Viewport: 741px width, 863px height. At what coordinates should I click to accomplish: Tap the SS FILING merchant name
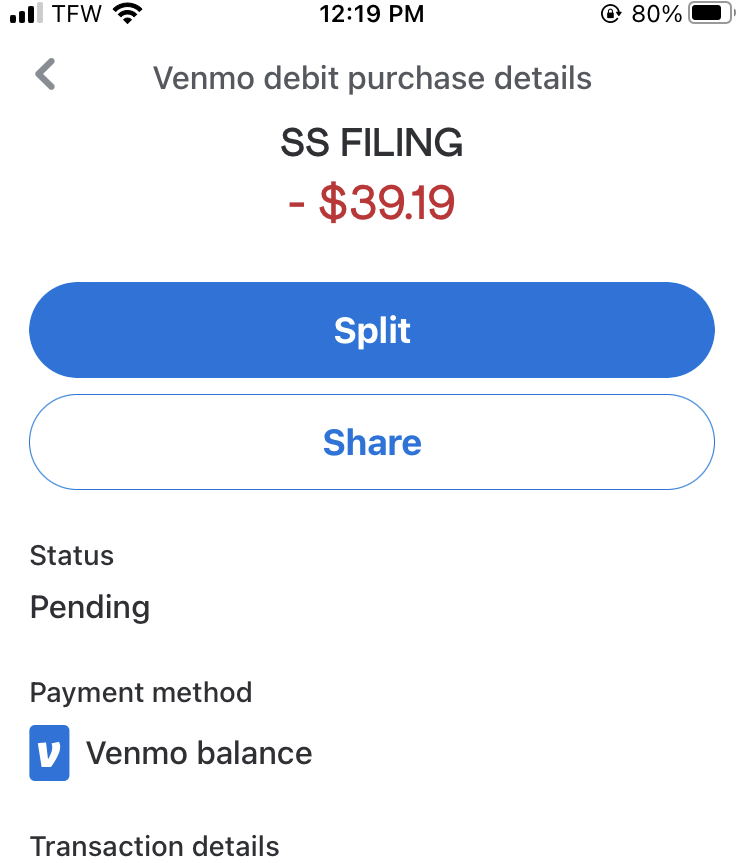[x=372, y=143]
